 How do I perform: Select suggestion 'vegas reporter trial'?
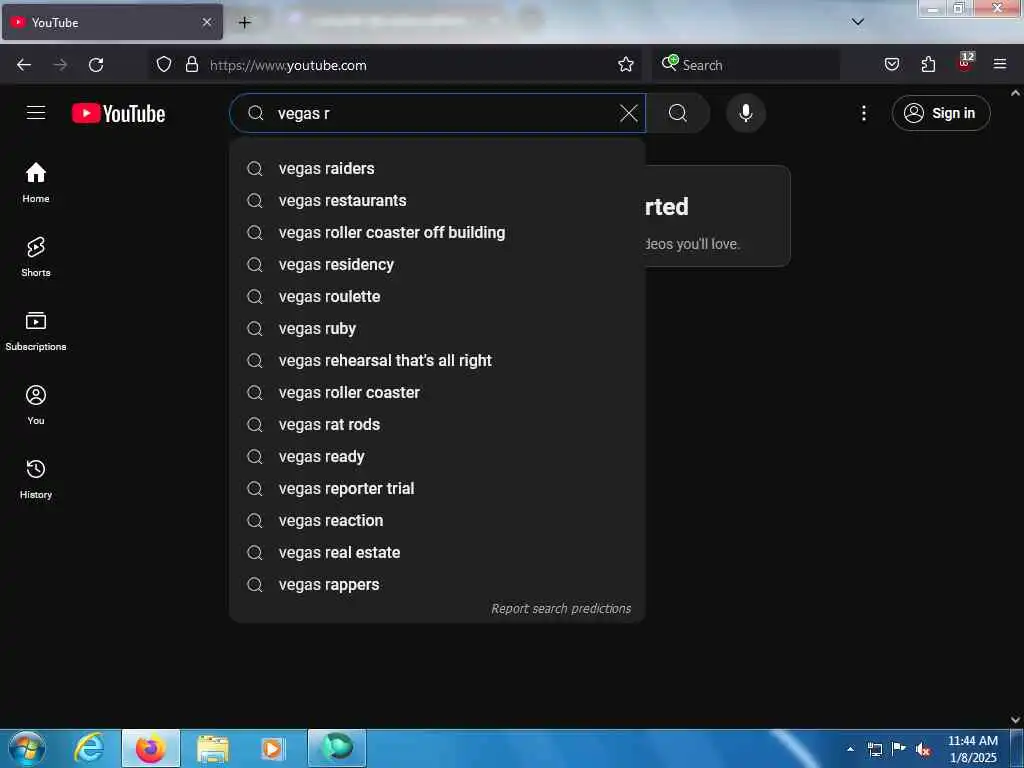coord(437,488)
